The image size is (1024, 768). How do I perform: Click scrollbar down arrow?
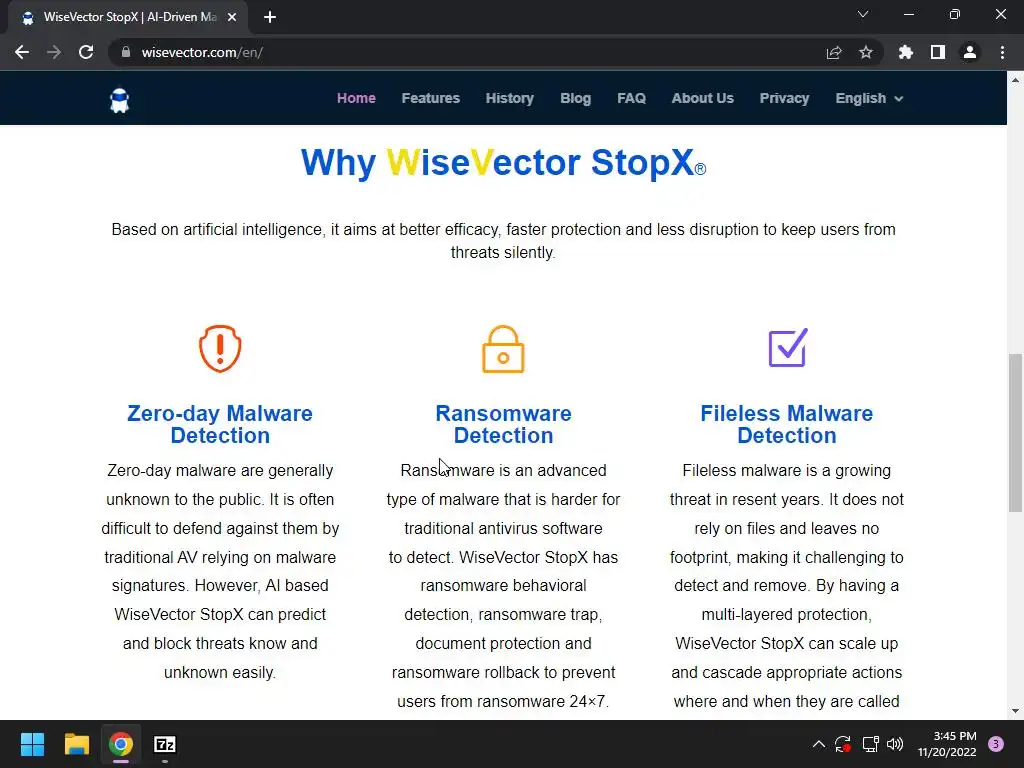(1015, 711)
